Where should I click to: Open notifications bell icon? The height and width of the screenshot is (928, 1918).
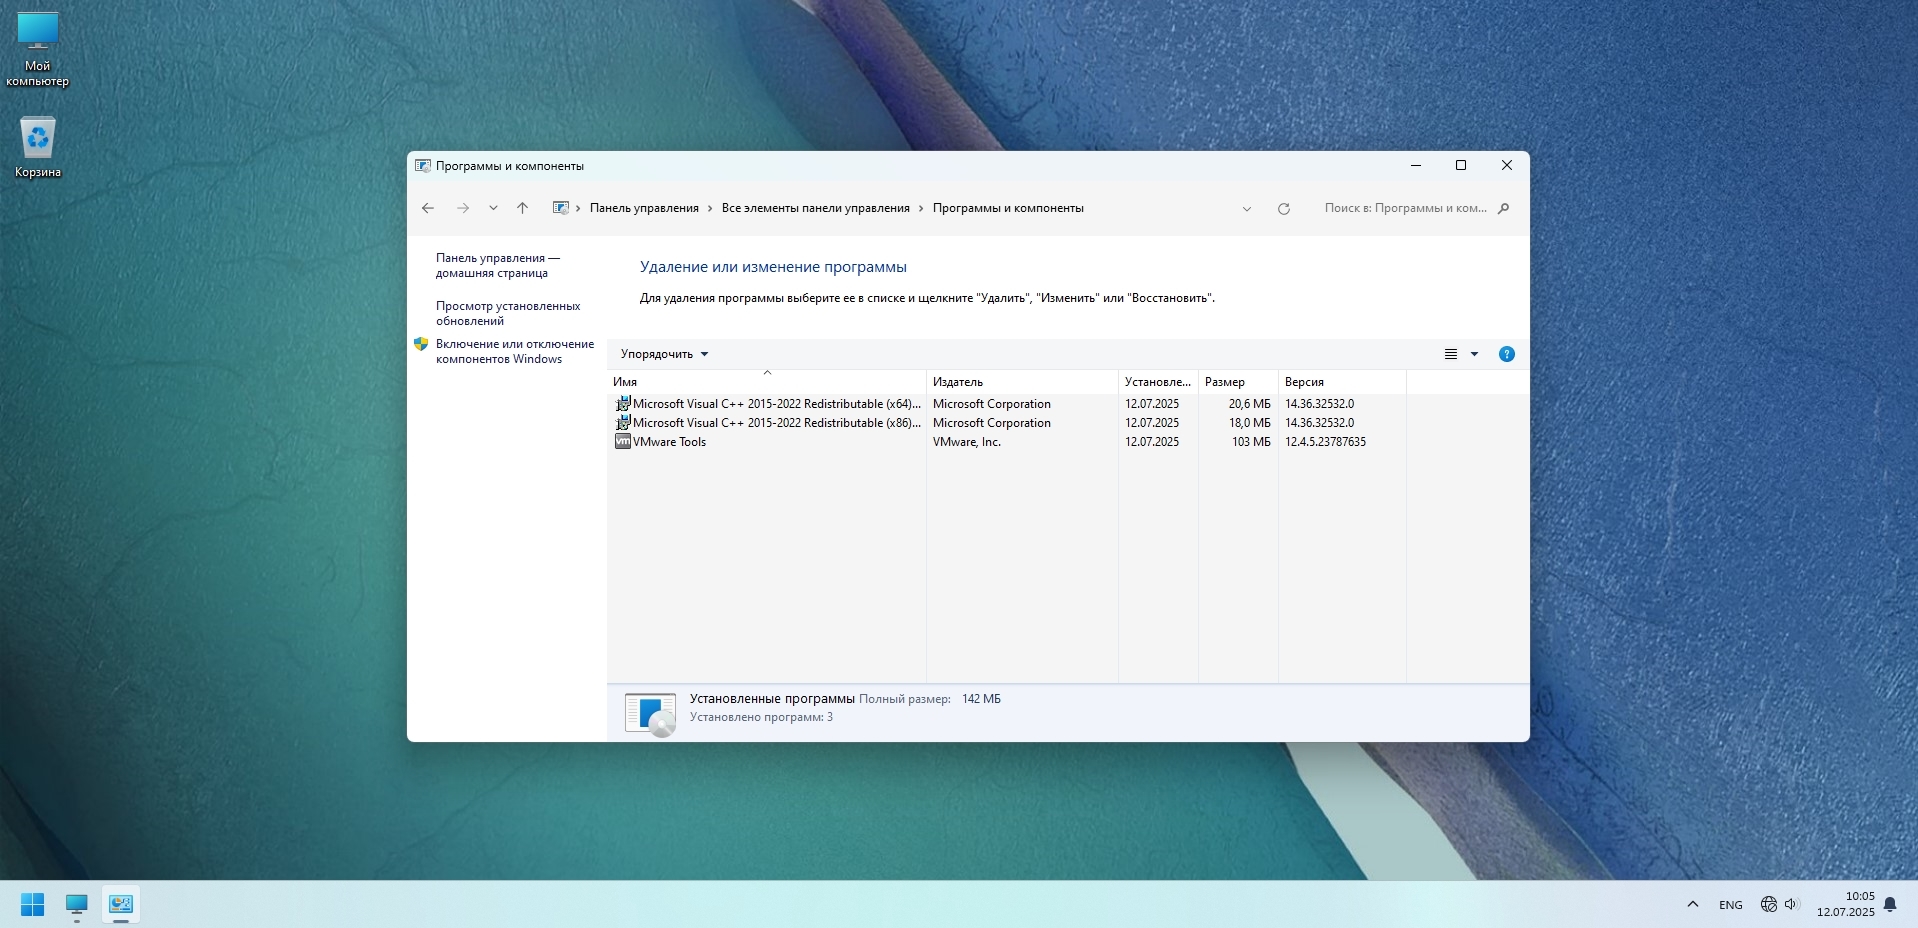coord(1890,904)
